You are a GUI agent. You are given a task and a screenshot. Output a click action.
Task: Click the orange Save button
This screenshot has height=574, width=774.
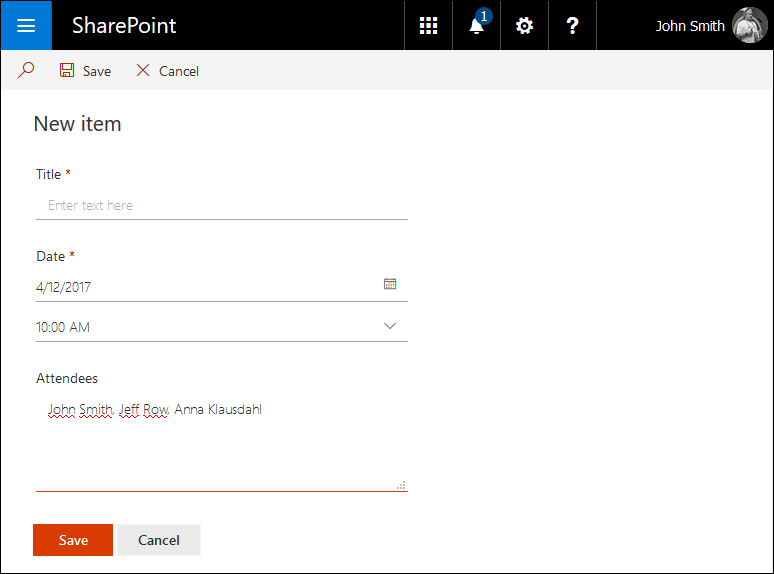(73, 540)
